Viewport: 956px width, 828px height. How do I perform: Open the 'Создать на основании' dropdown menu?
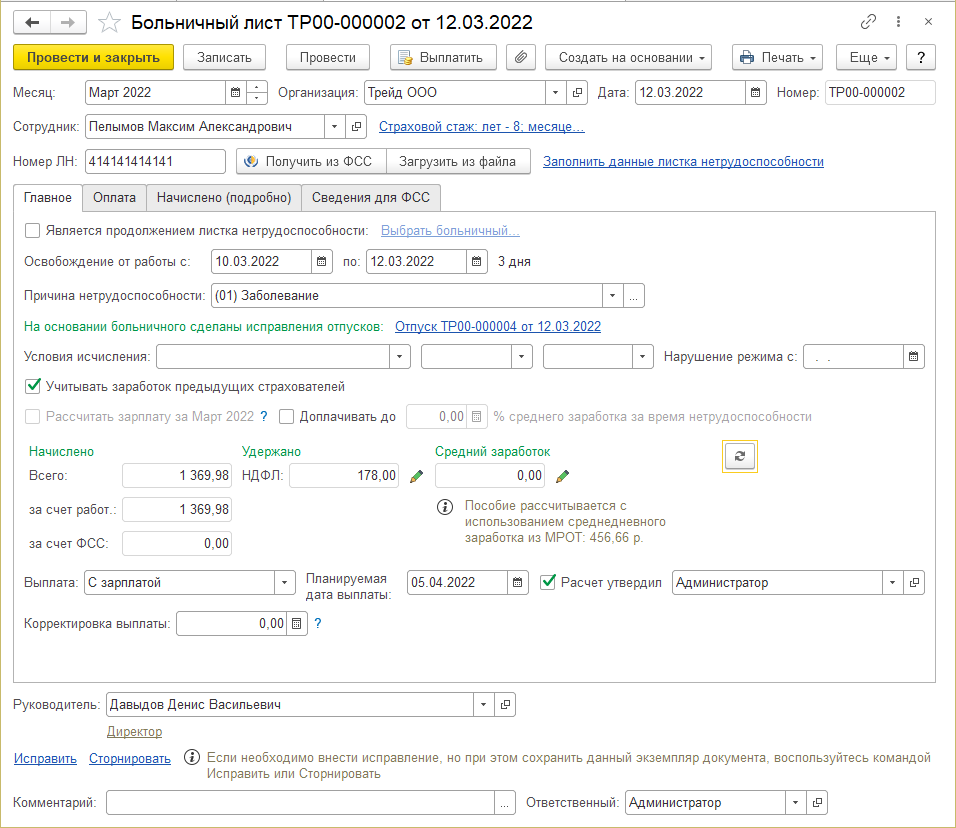click(627, 57)
